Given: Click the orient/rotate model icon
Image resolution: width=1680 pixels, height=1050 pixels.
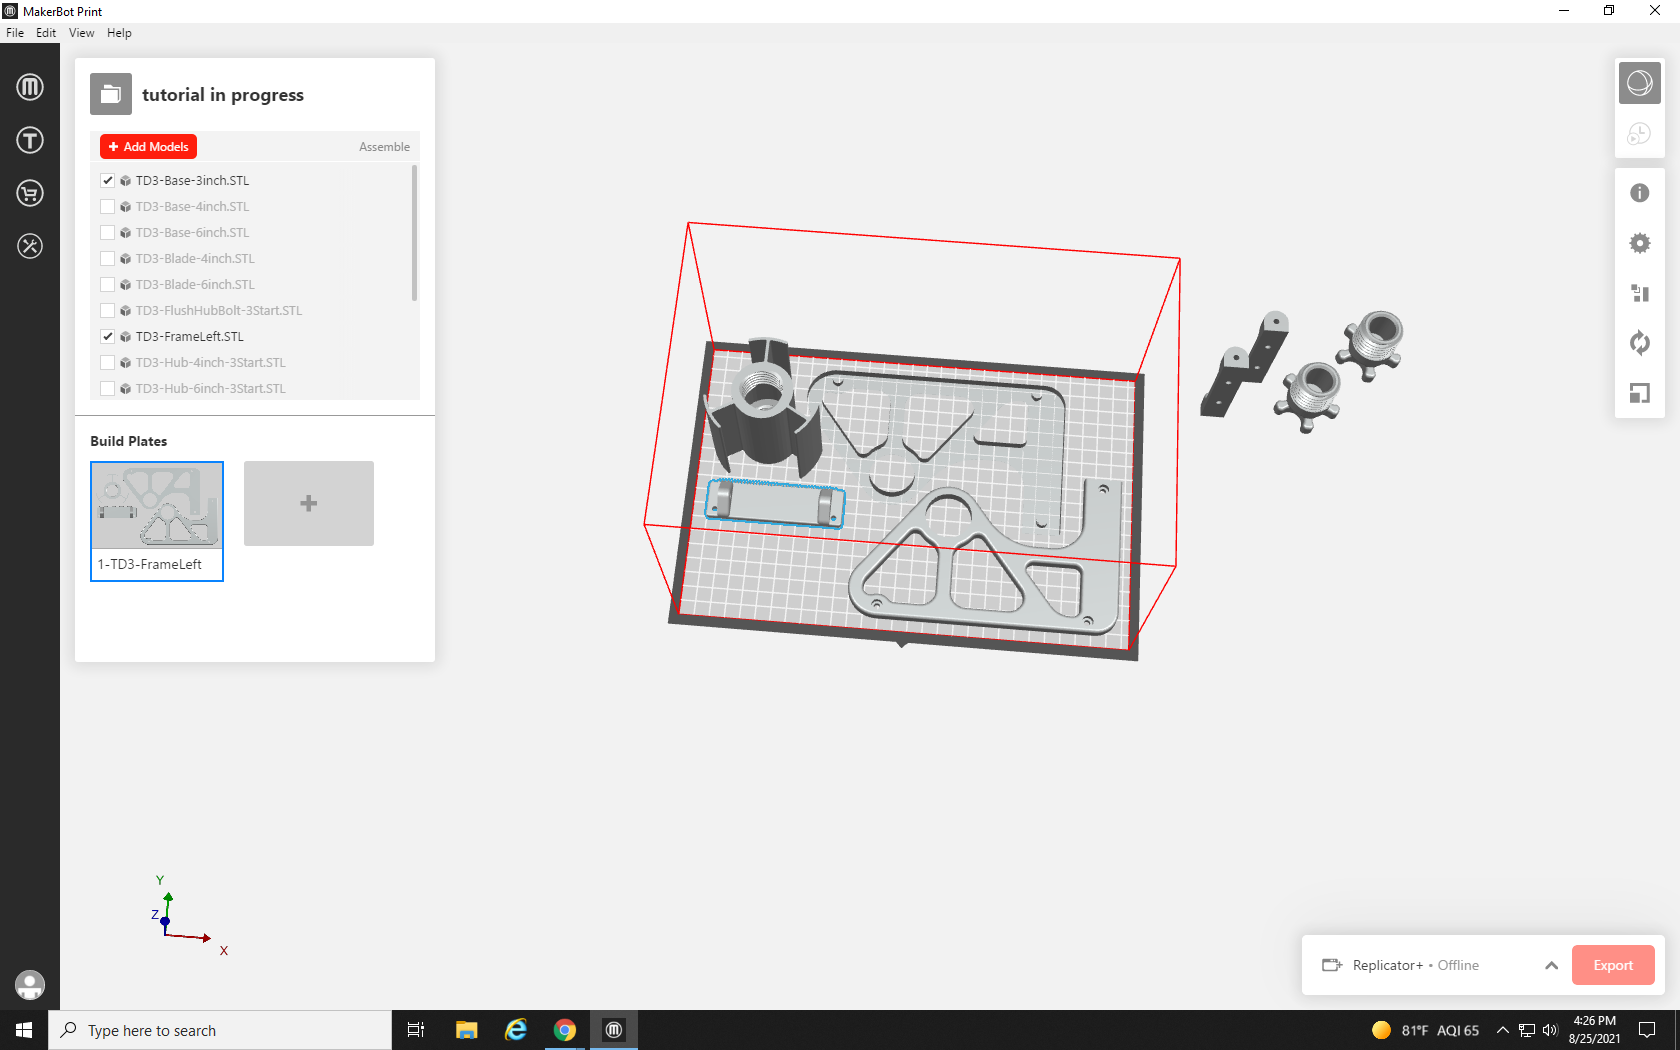Looking at the screenshot, I should click(x=1640, y=343).
